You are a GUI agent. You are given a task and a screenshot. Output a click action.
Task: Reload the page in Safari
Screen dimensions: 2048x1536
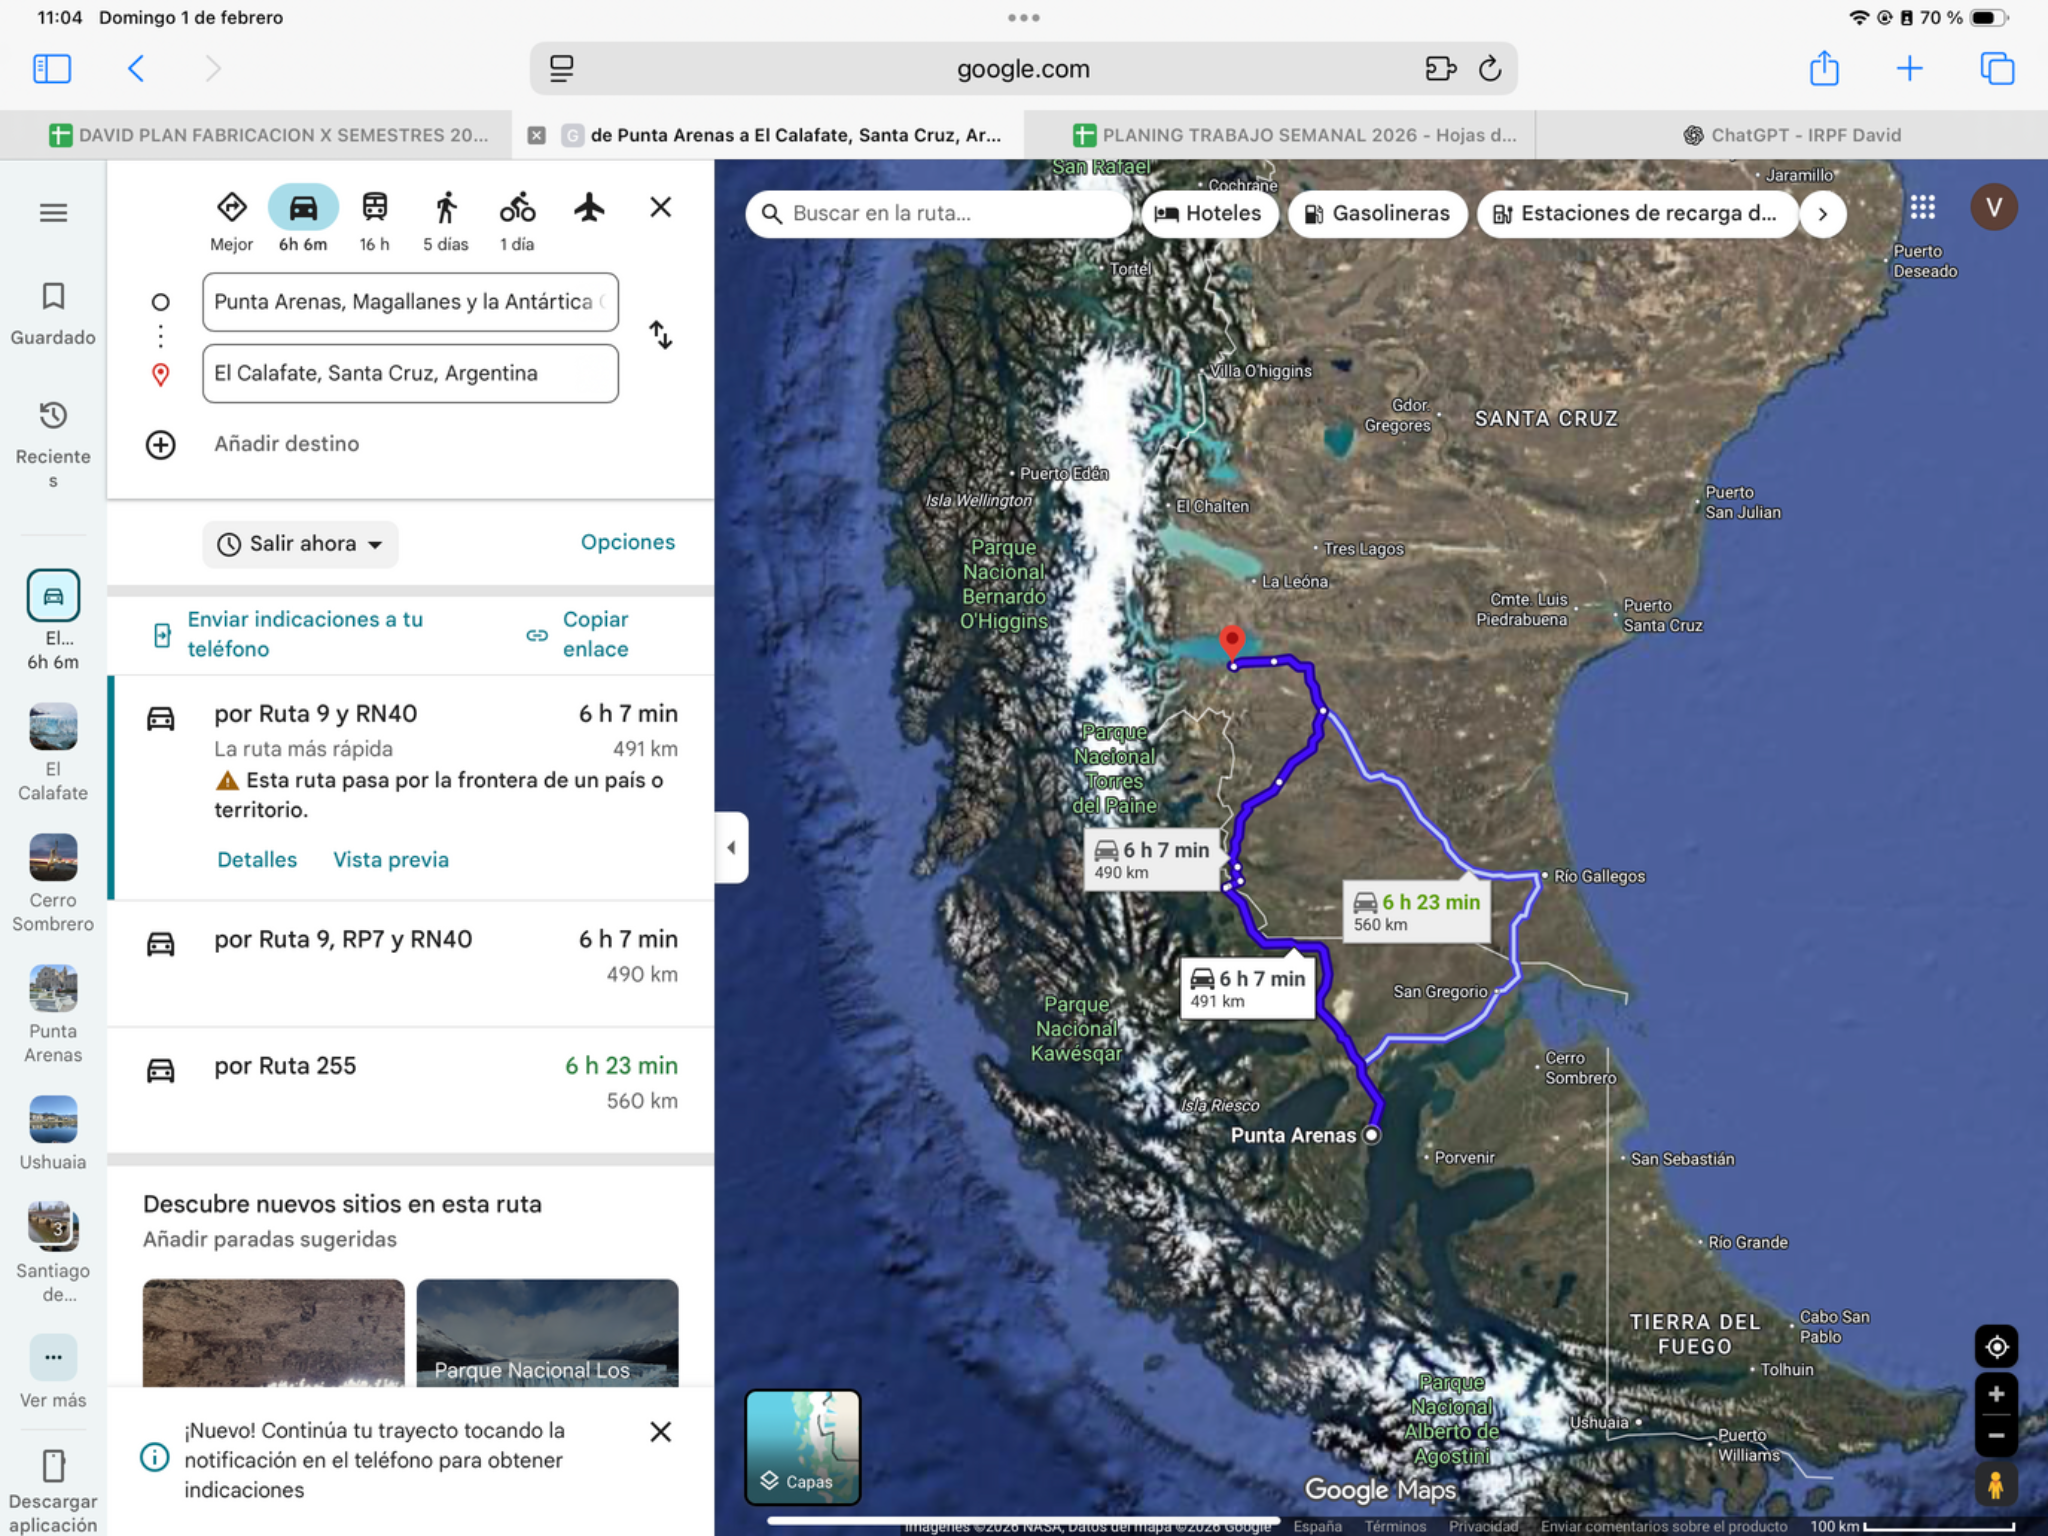1490,69
